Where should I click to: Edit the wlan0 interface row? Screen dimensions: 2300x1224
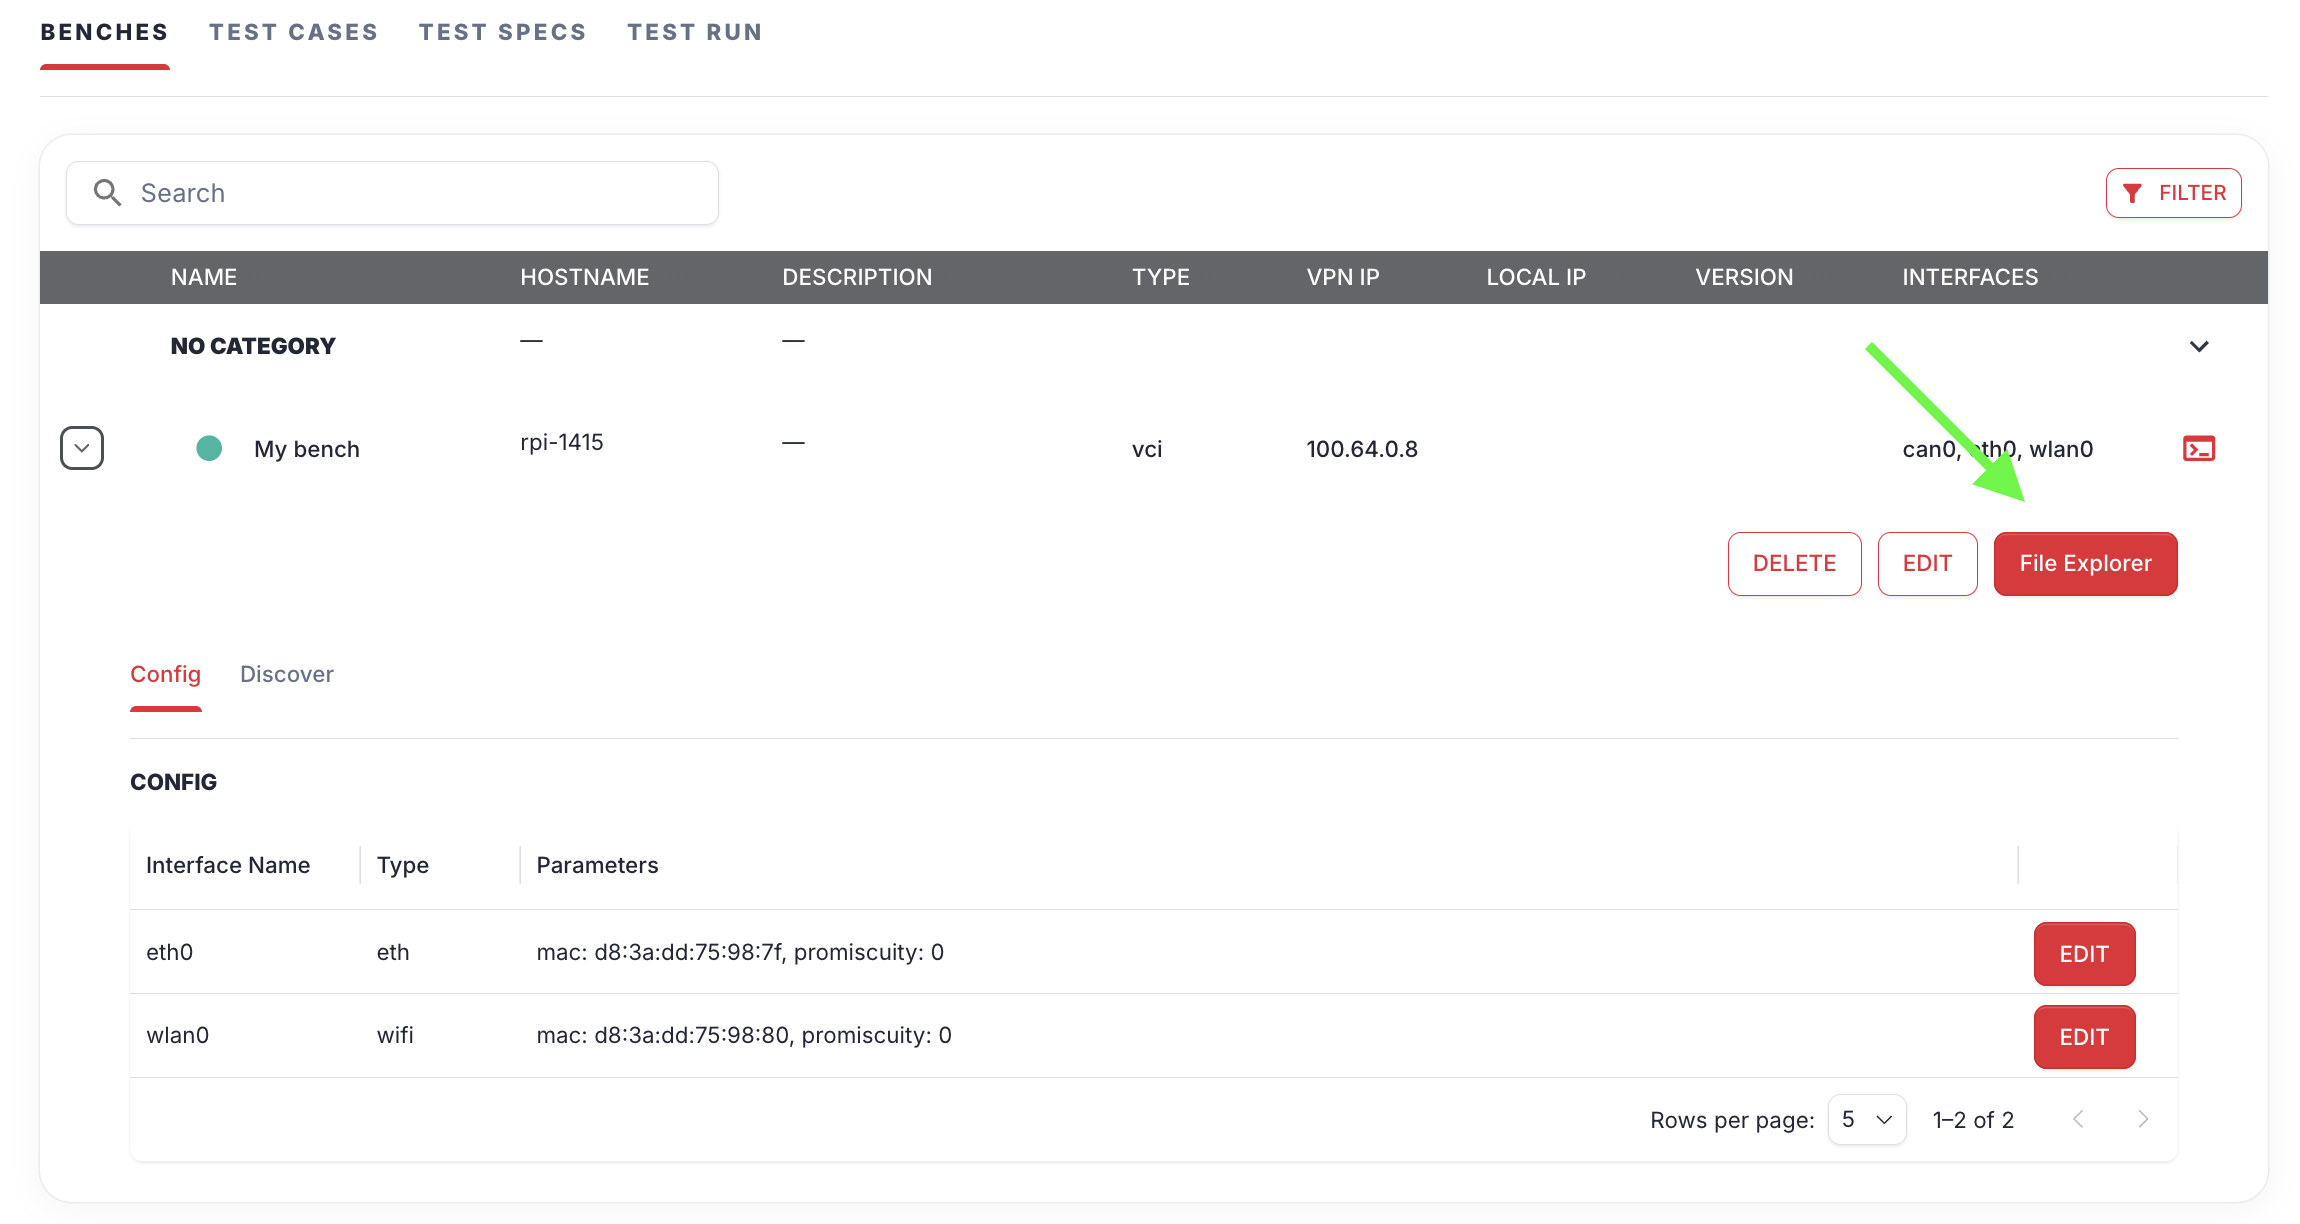[2083, 1037]
